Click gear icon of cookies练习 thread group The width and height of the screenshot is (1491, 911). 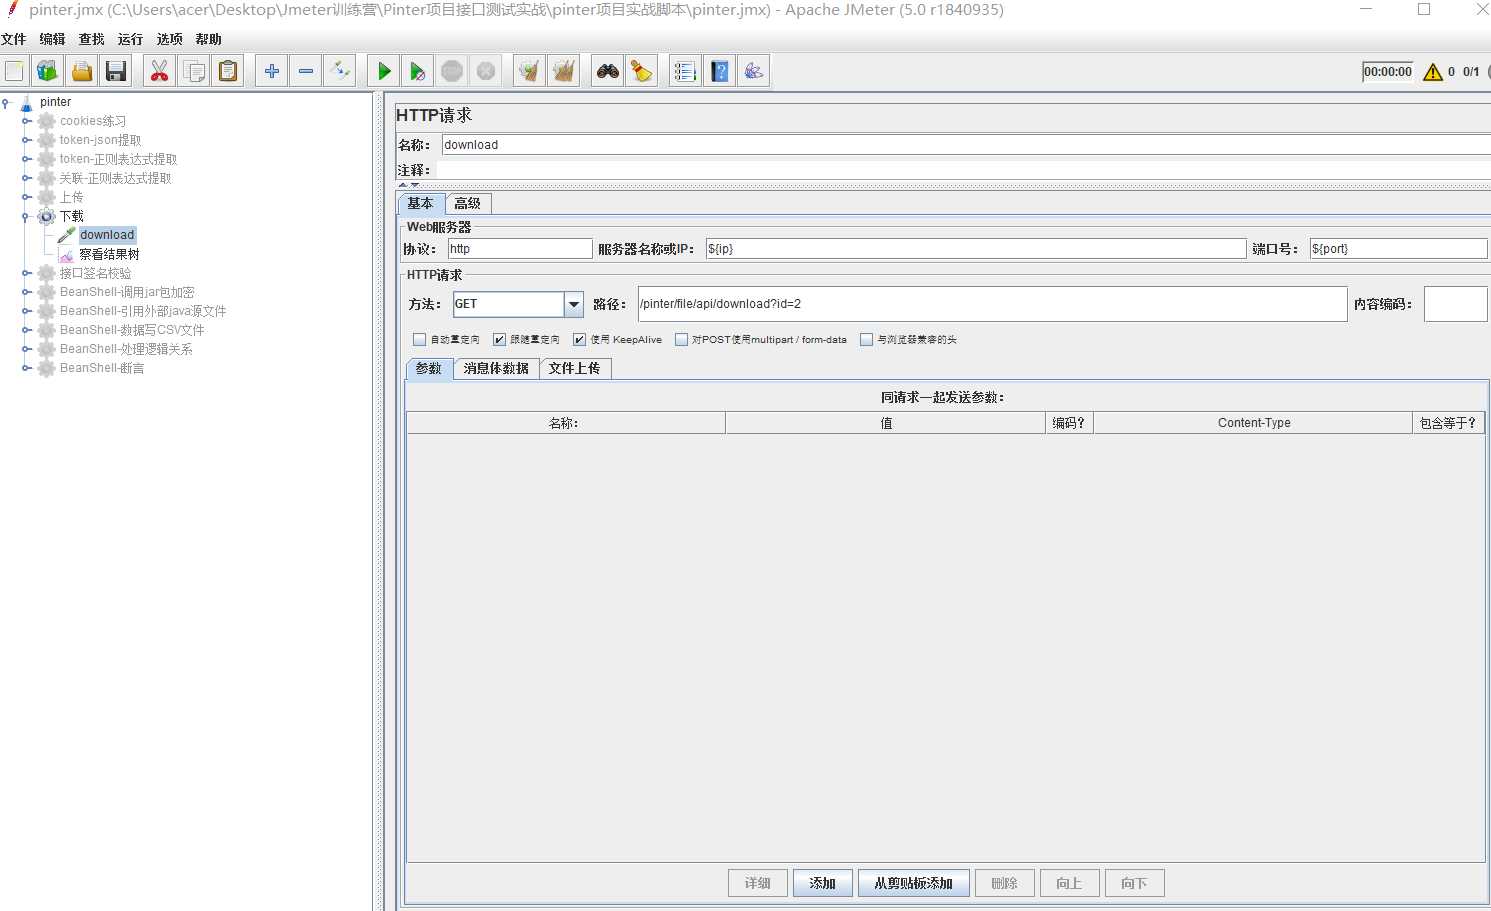point(47,121)
